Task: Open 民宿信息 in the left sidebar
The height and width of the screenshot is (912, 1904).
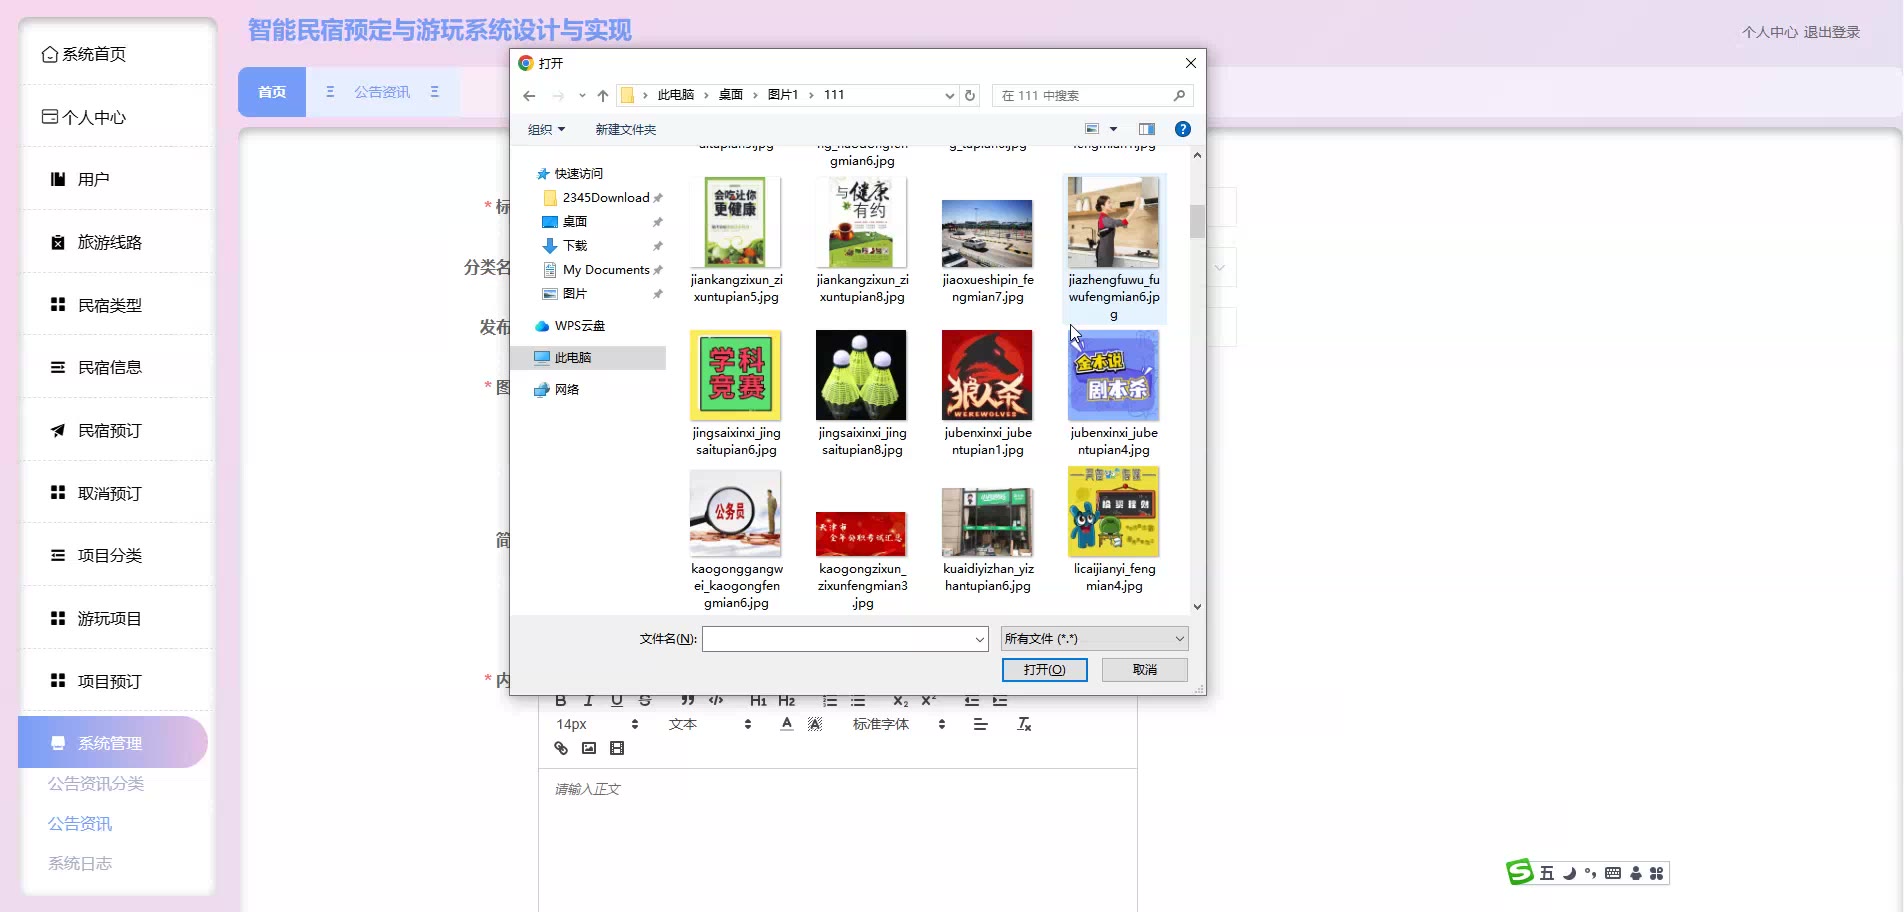Action: (110, 367)
